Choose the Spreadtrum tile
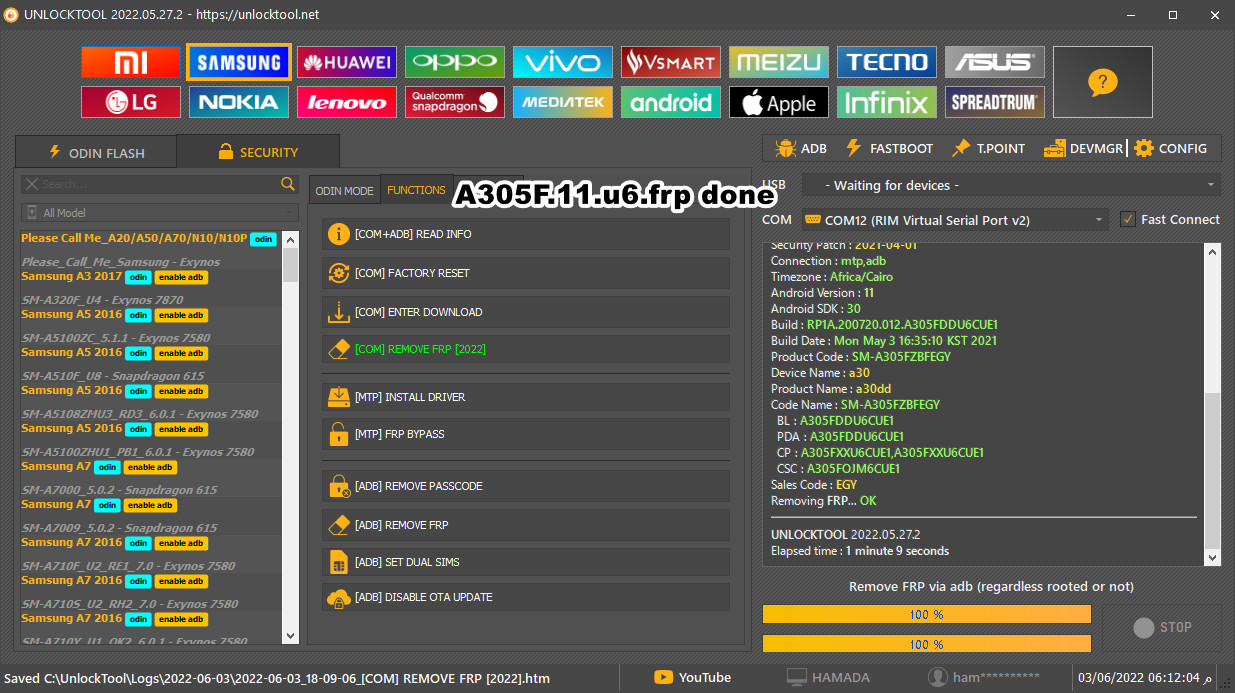The width and height of the screenshot is (1235, 693). click(995, 102)
